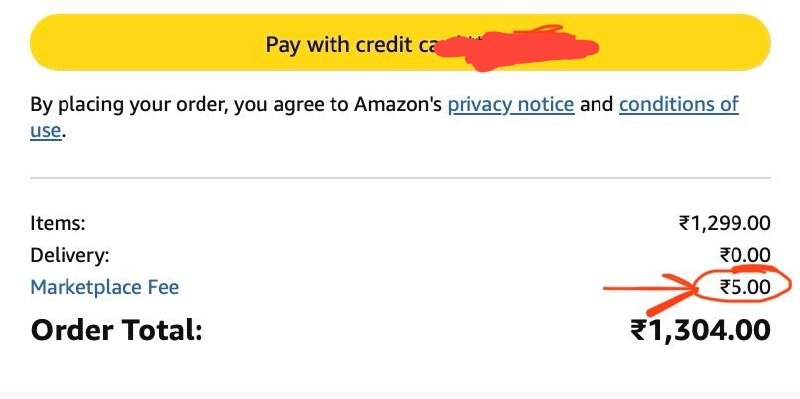Click the wrapped "use" link text
The image size is (800, 399).
coord(45,131)
